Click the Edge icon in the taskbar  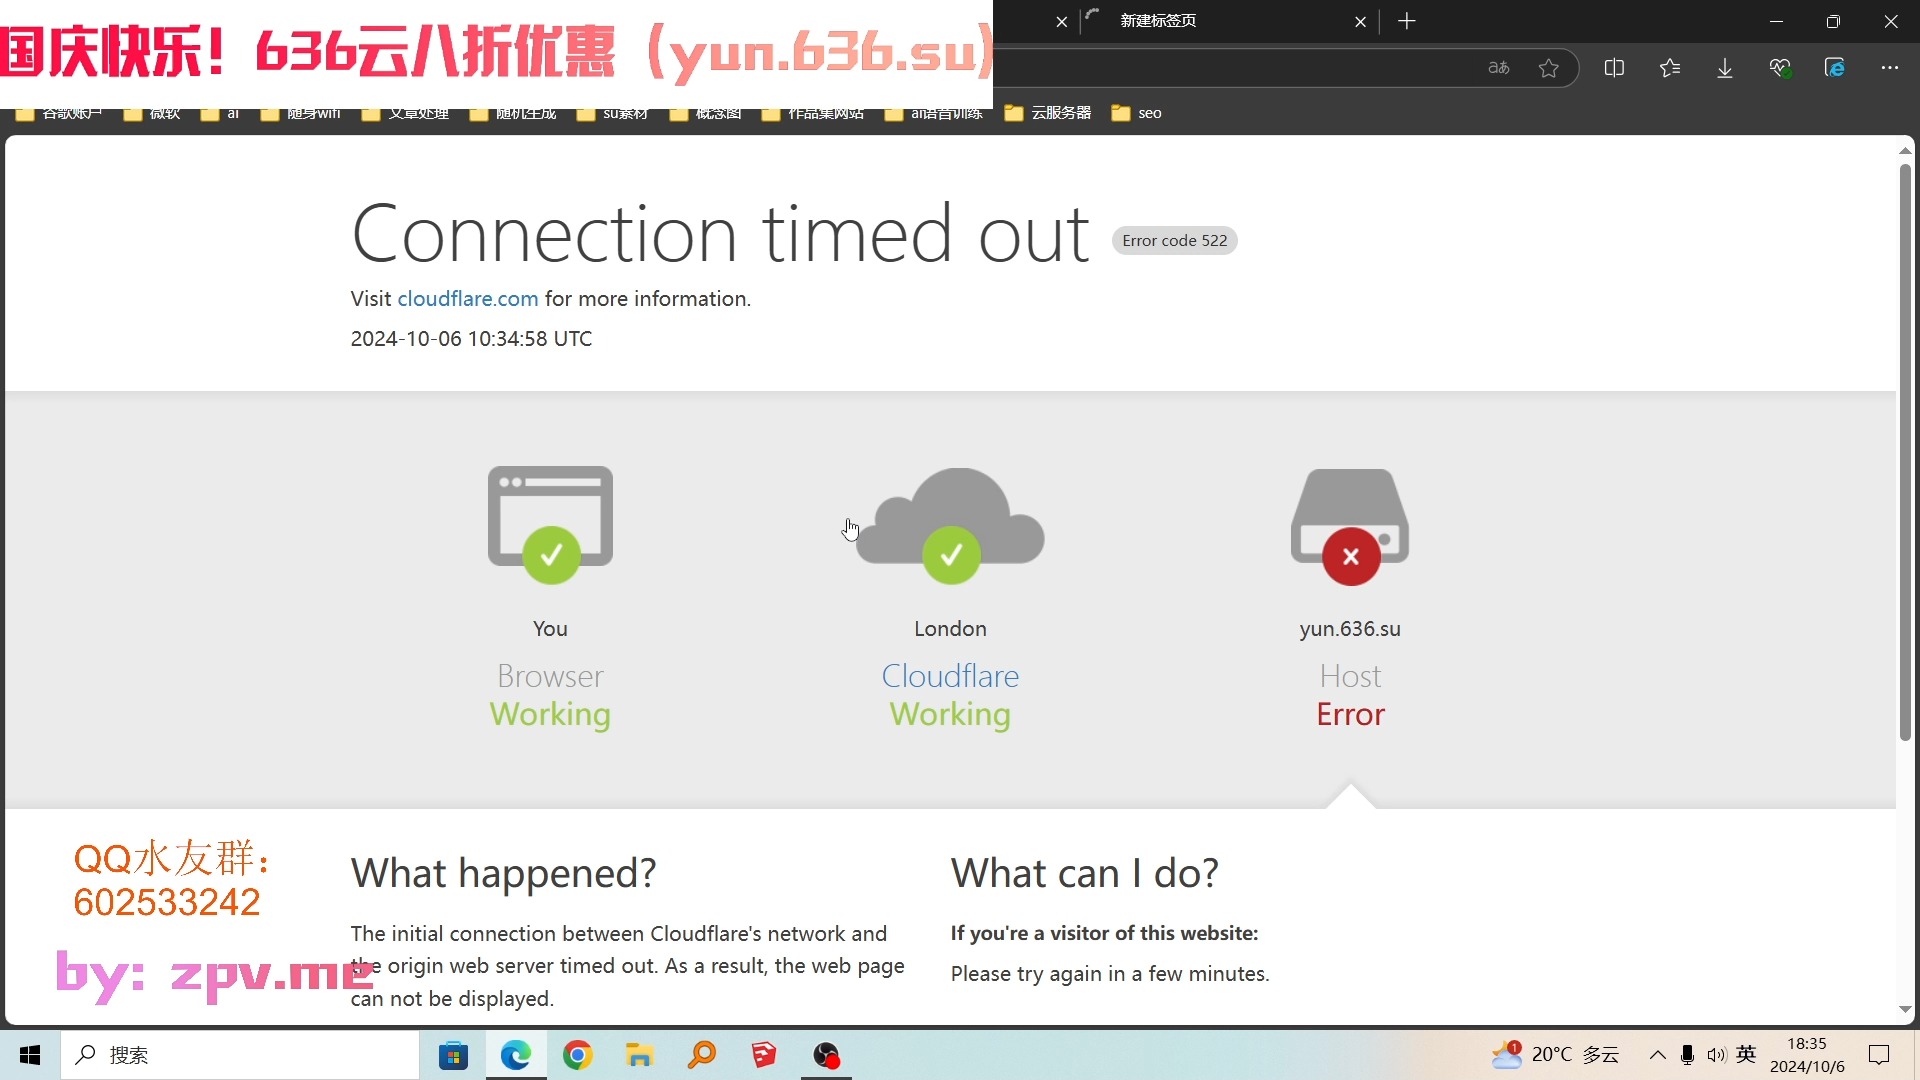tap(516, 1055)
